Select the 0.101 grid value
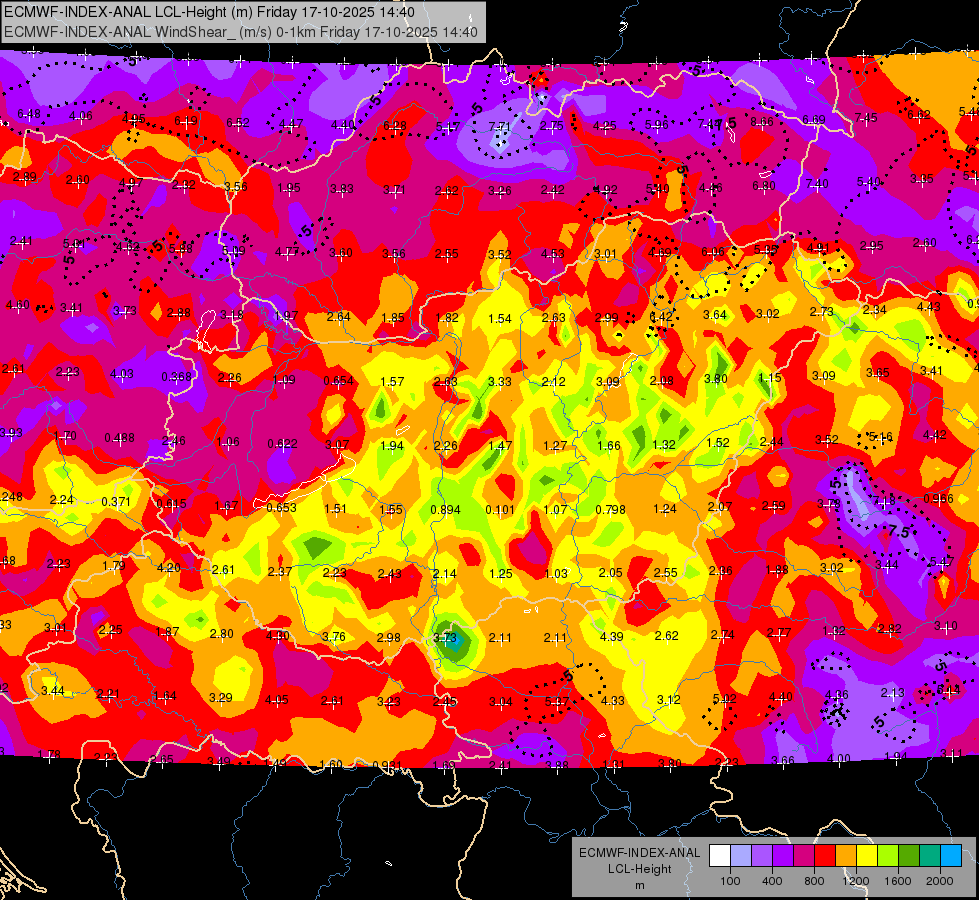The image size is (979, 900). coord(500,510)
